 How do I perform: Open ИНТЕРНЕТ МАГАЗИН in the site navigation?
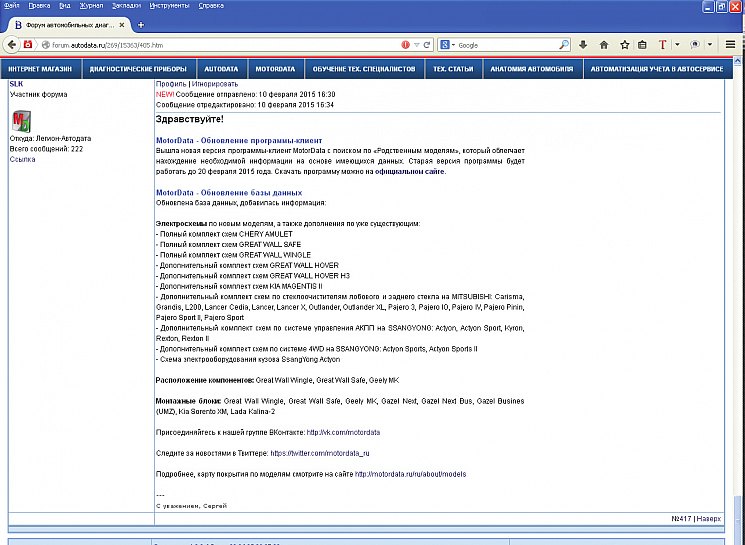[40, 69]
